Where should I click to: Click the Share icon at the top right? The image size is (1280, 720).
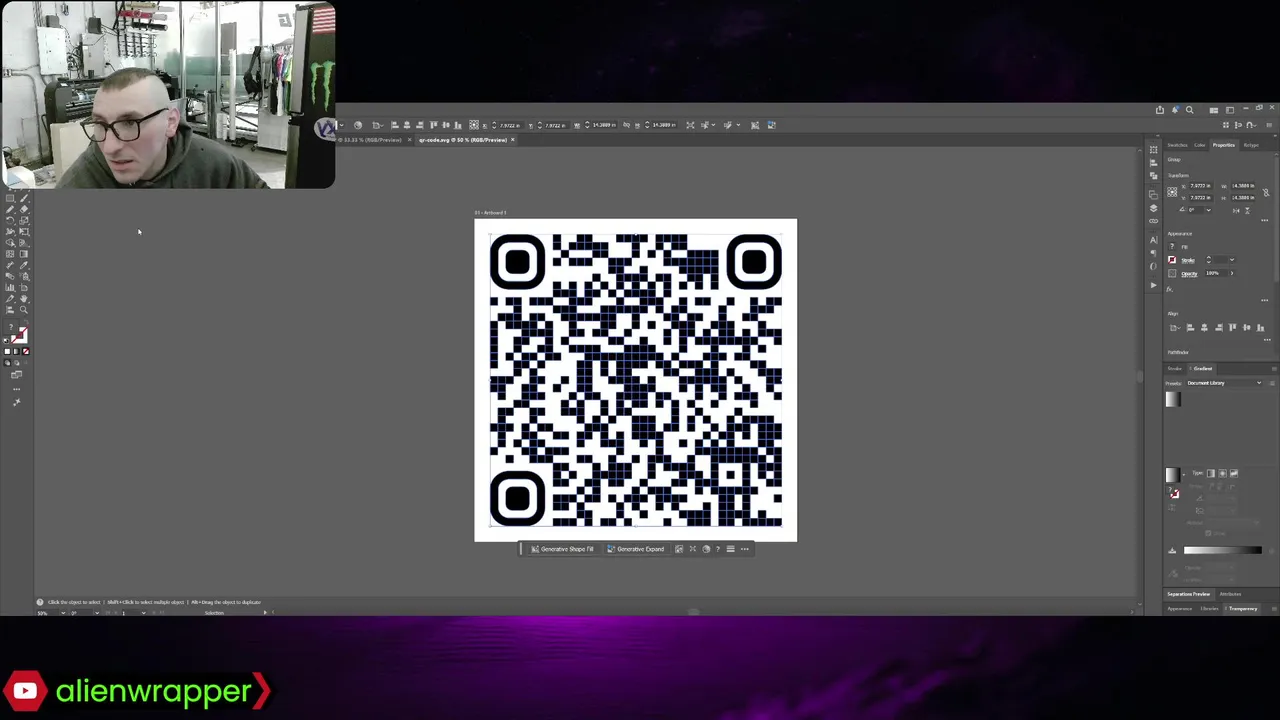pyautogui.click(x=1160, y=110)
